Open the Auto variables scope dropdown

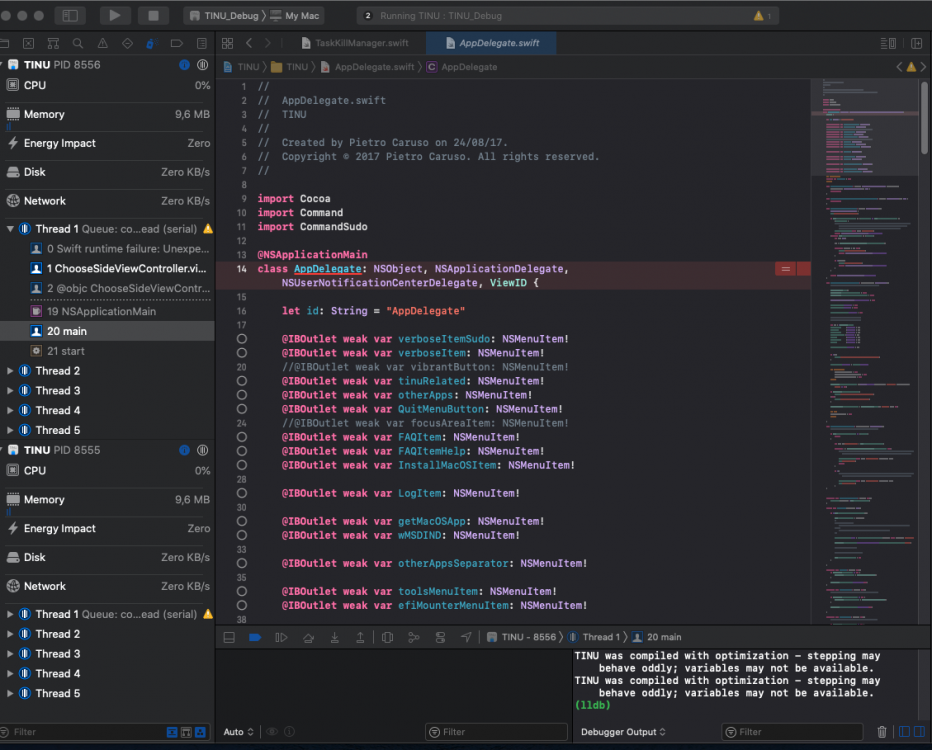[238, 732]
